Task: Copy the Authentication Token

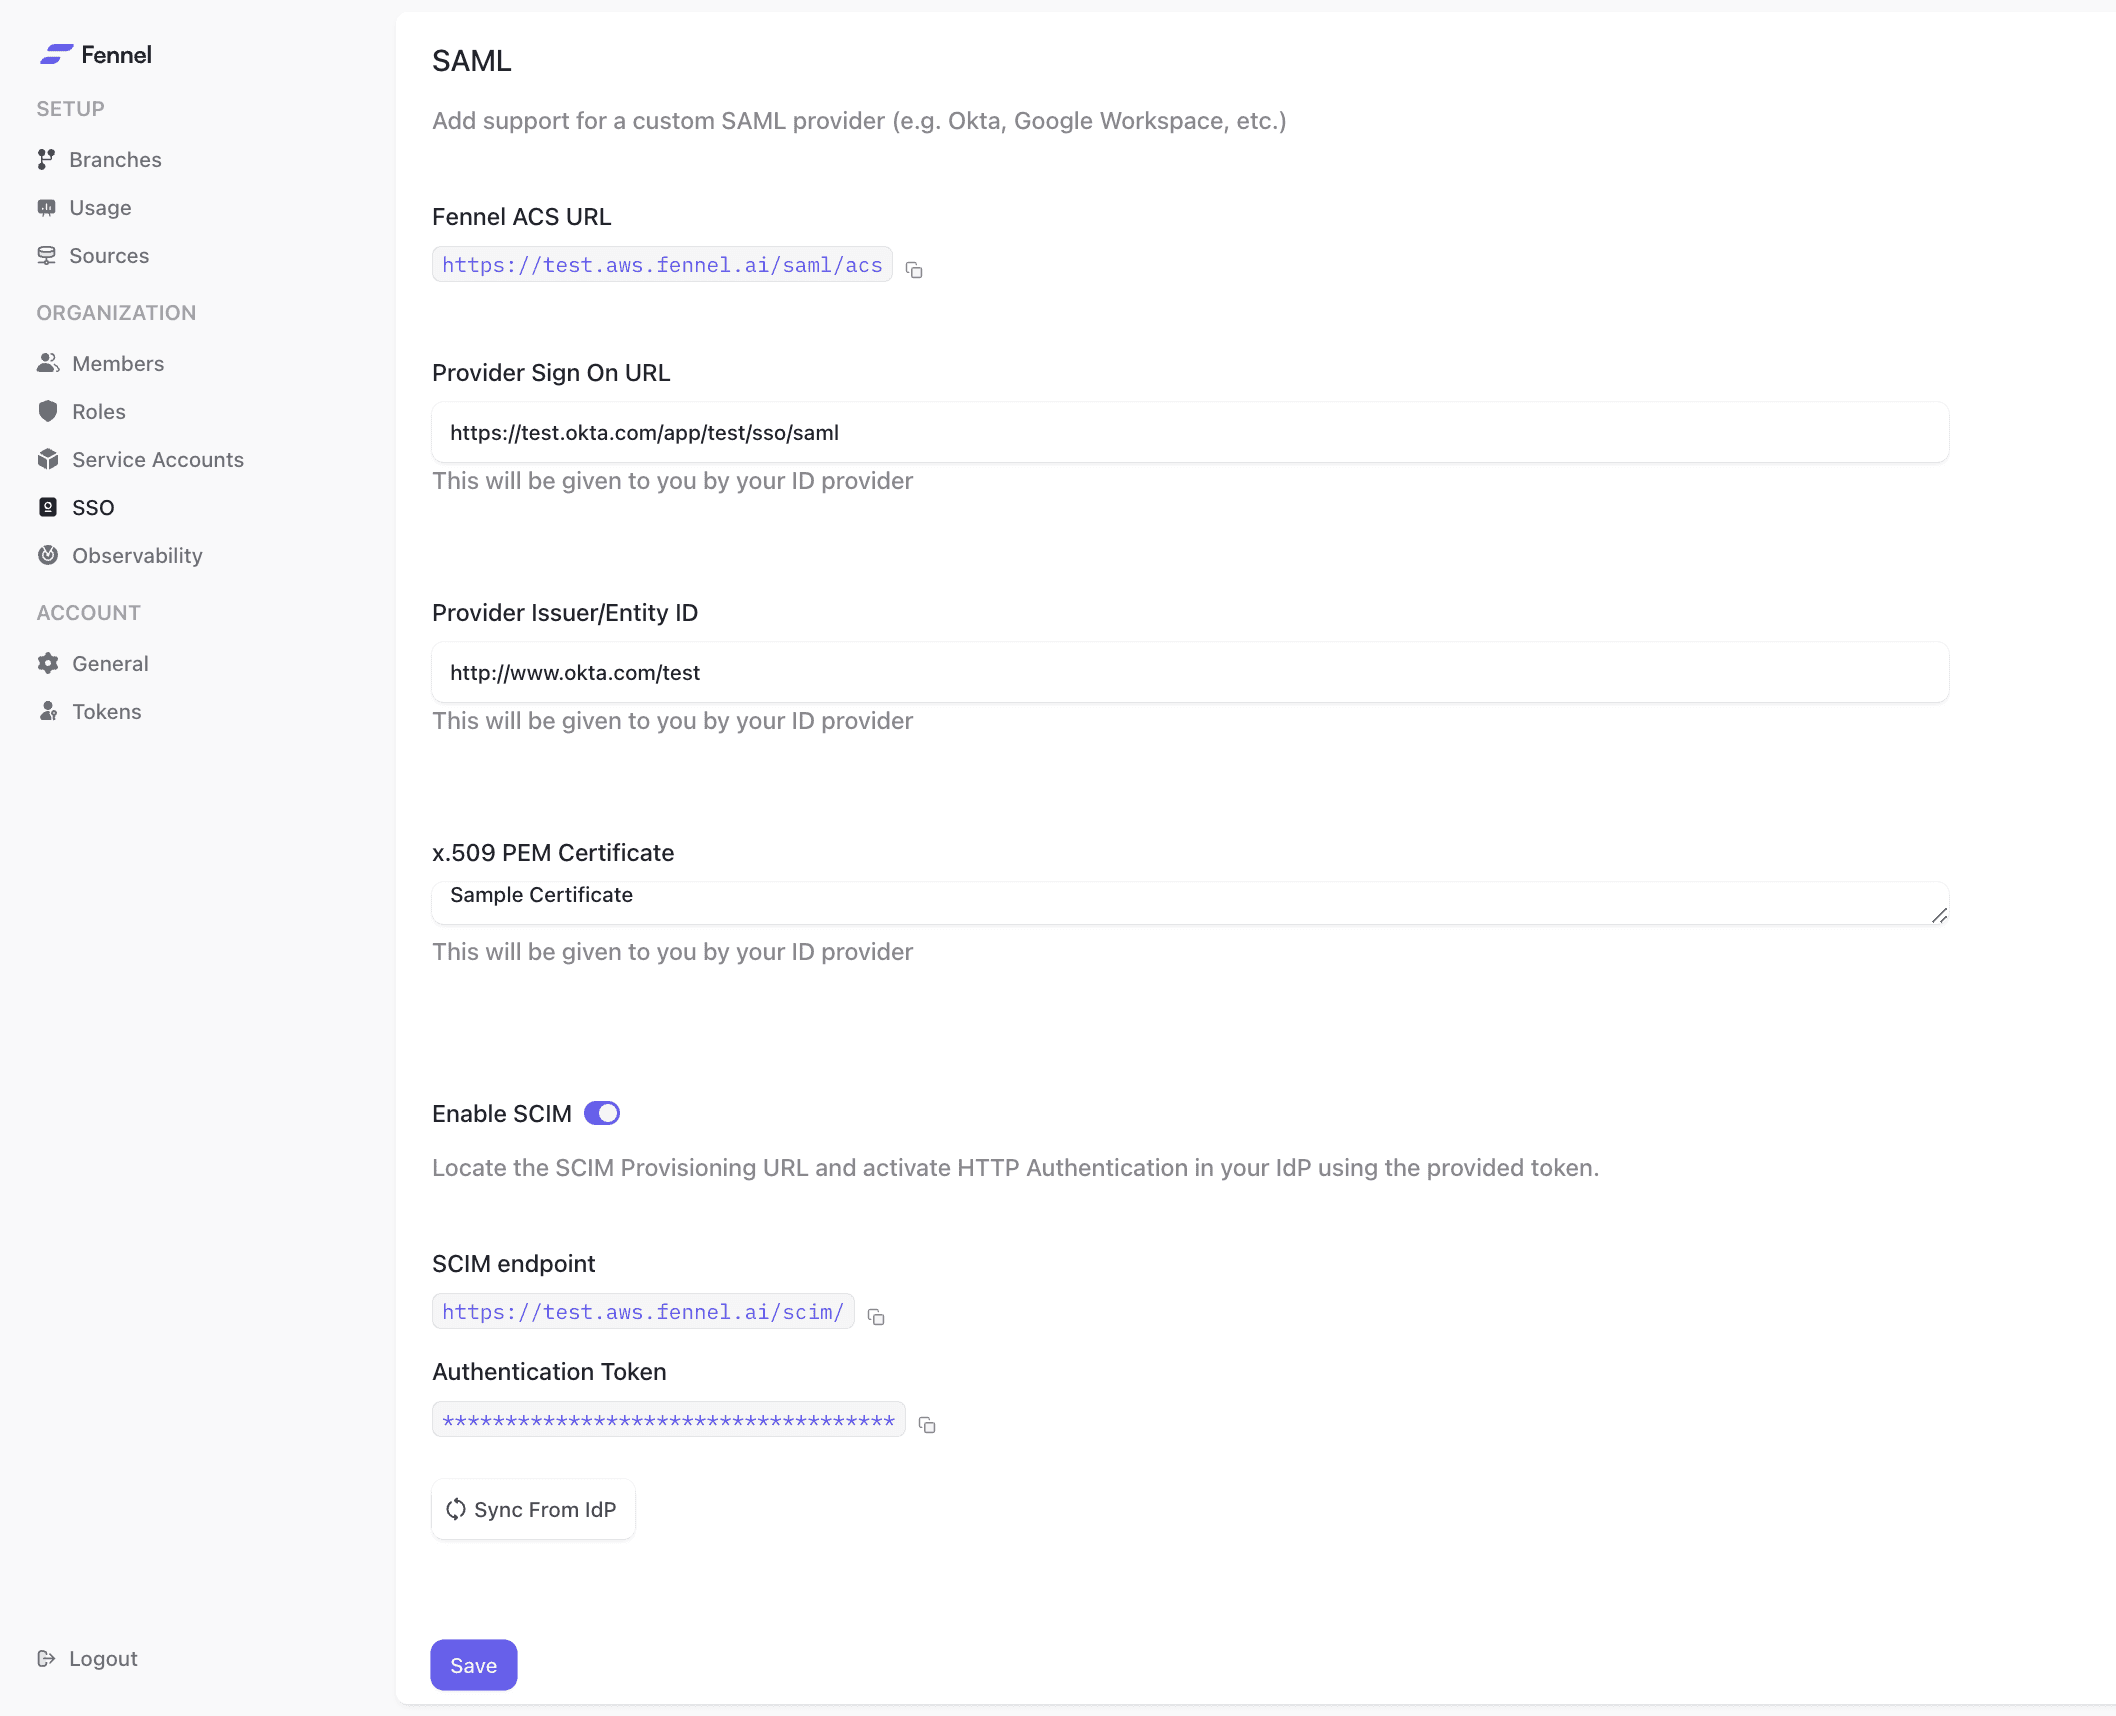Action: [927, 1424]
